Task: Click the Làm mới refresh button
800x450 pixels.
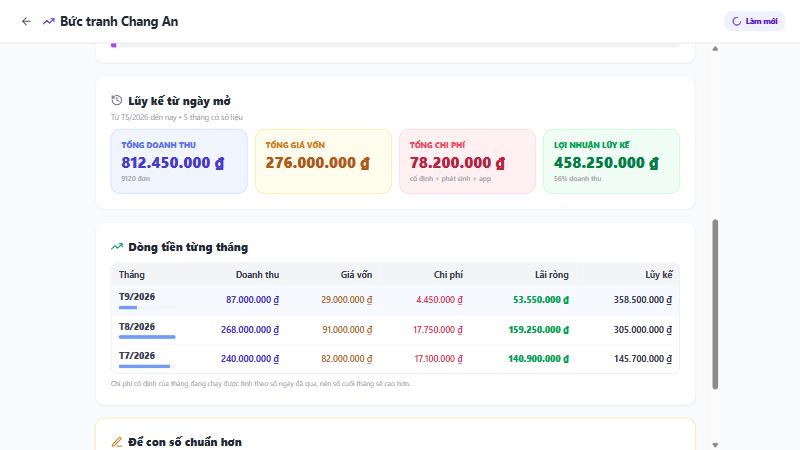Action: click(755, 21)
